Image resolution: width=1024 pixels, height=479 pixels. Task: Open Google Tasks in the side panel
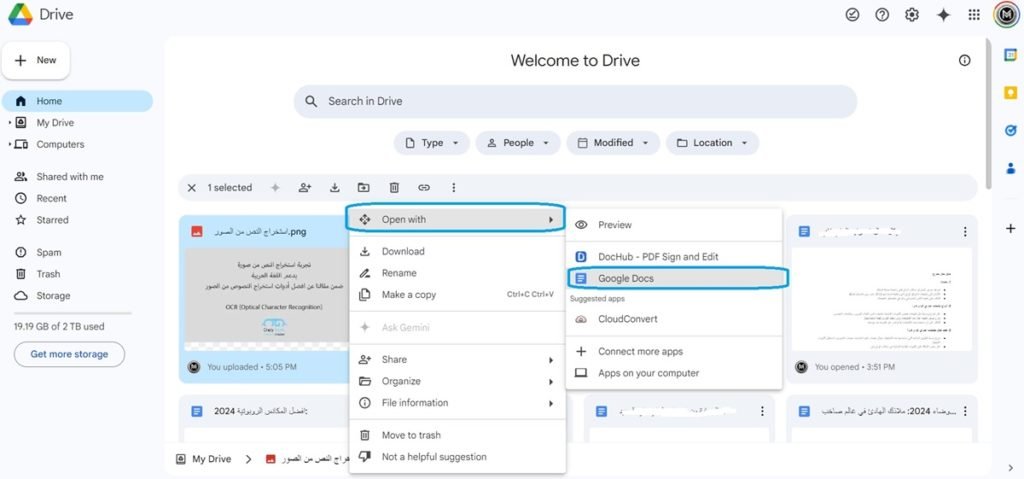1010,131
